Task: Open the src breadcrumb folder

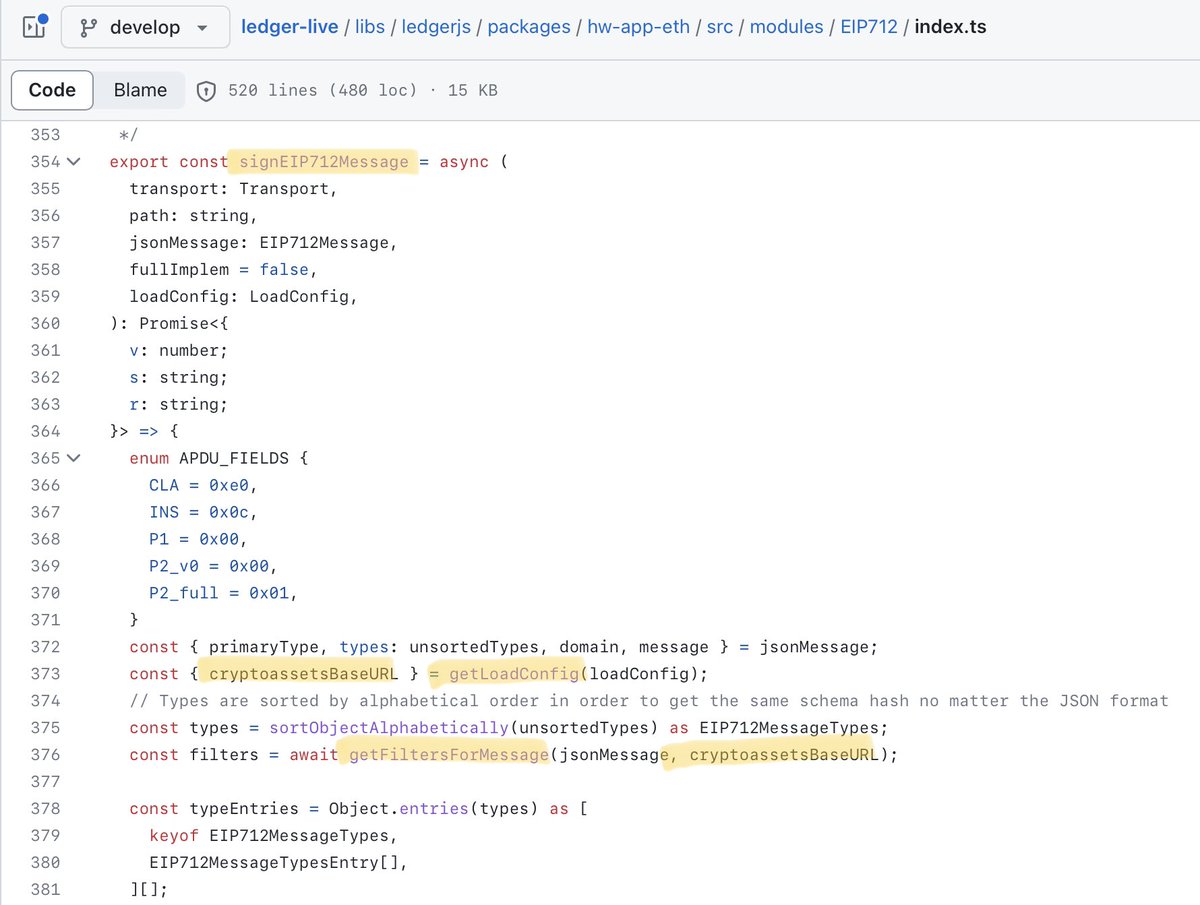Action: [x=718, y=27]
